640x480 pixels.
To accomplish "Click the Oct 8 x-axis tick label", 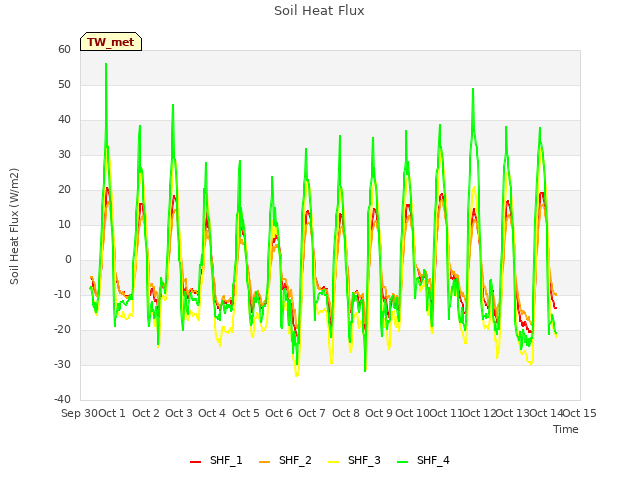I will [346, 413].
